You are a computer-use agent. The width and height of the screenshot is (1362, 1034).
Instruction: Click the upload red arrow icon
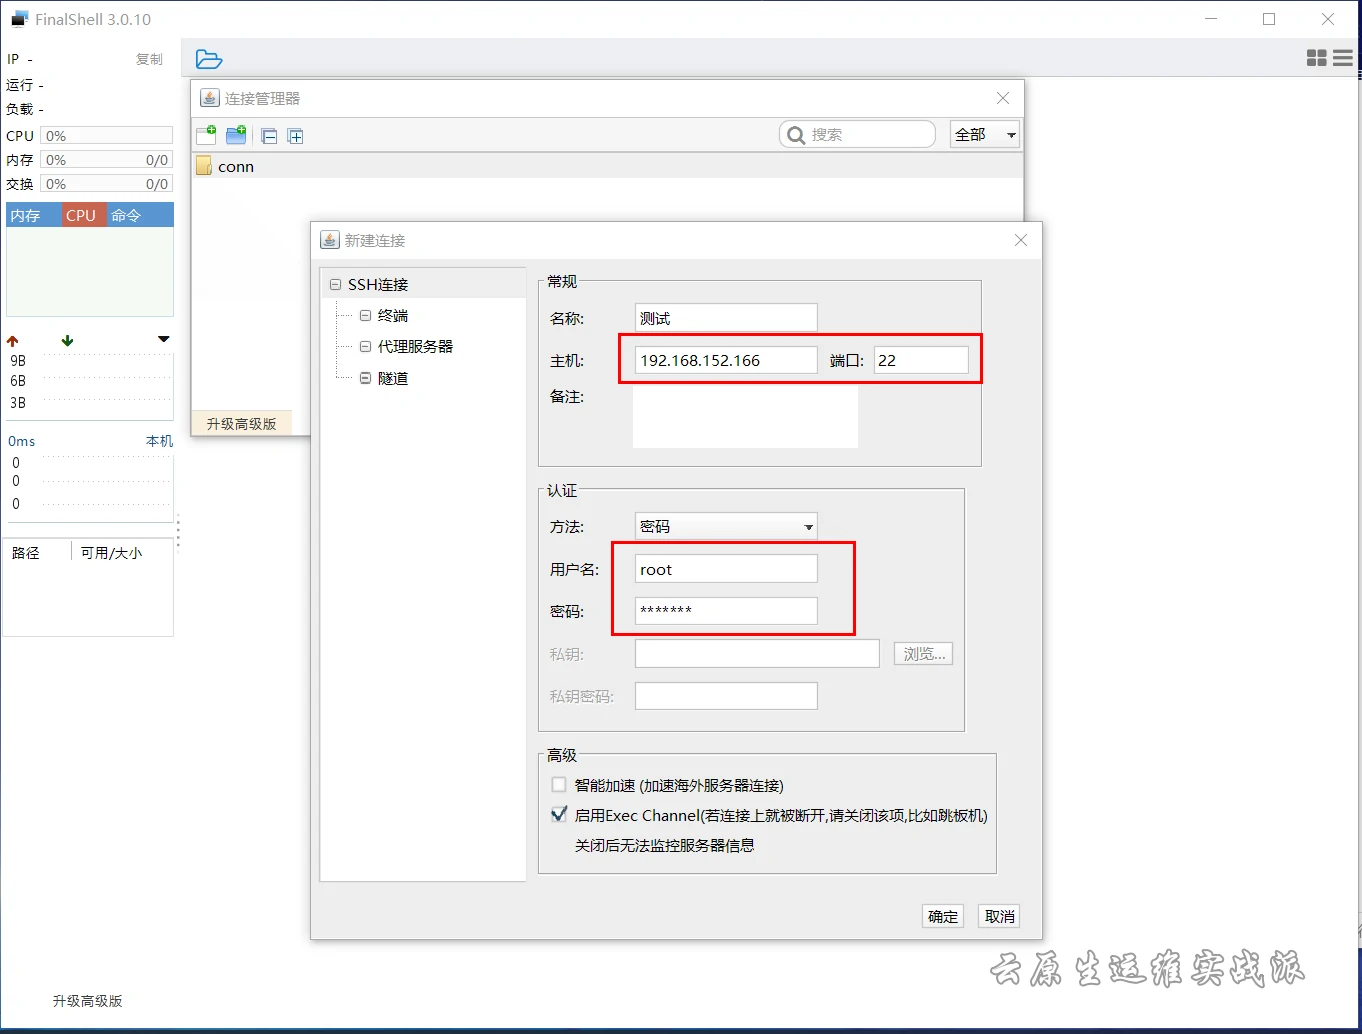pyautogui.click(x=13, y=341)
